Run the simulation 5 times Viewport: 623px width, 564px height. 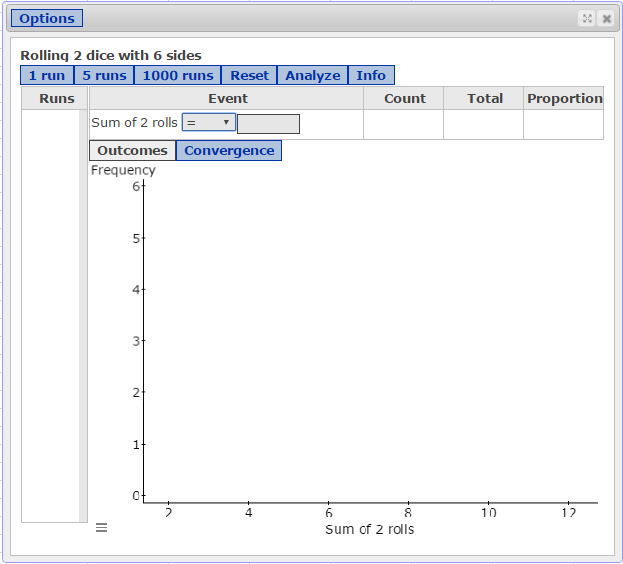click(104, 75)
